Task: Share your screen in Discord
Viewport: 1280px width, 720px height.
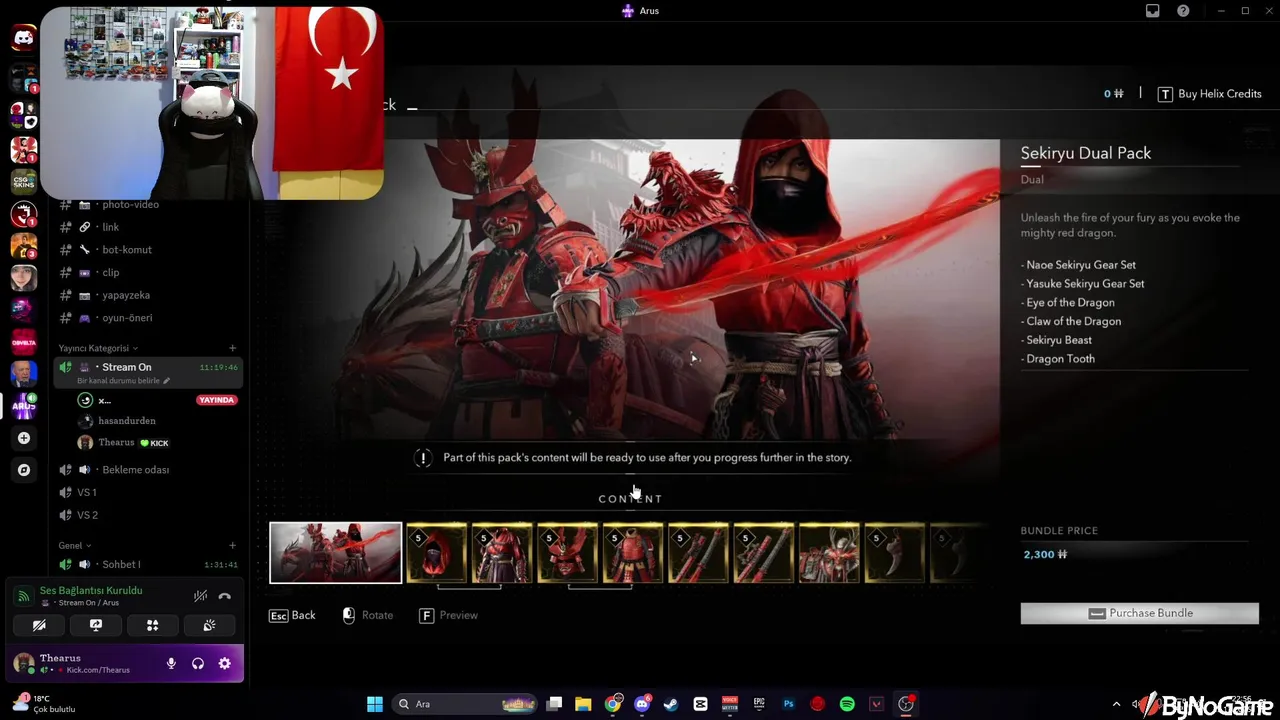Action: pyautogui.click(x=96, y=625)
